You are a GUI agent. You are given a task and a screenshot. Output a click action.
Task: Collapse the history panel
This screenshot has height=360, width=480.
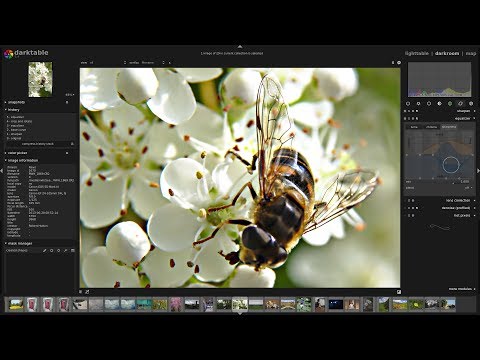point(6,110)
